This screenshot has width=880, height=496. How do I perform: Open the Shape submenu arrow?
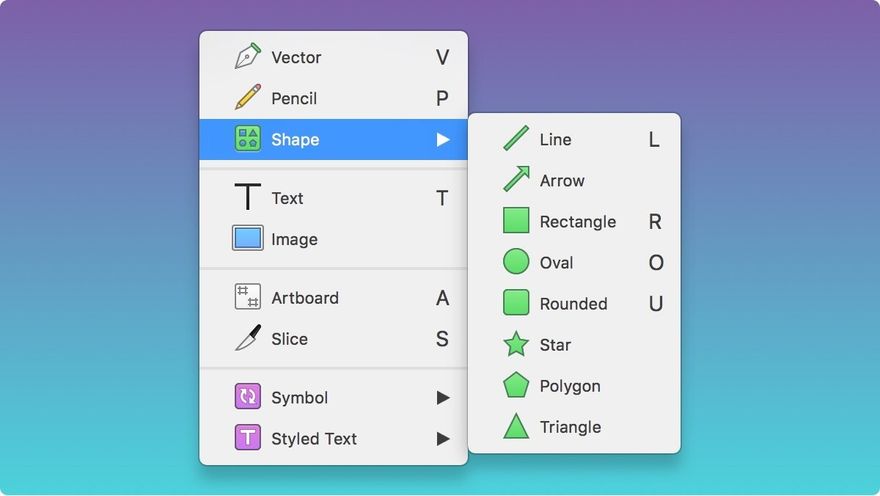(443, 139)
